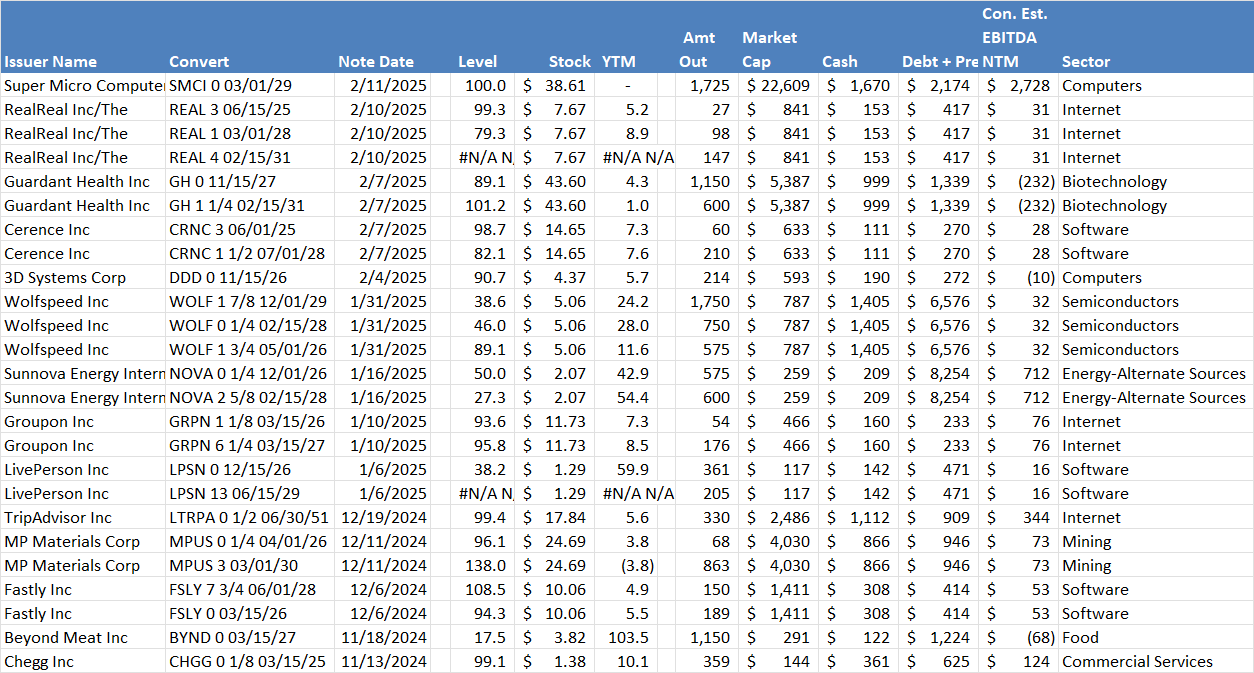
Task: Select the REAL 3 06/15/25 cell
Action: pyautogui.click(x=248, y=110)
